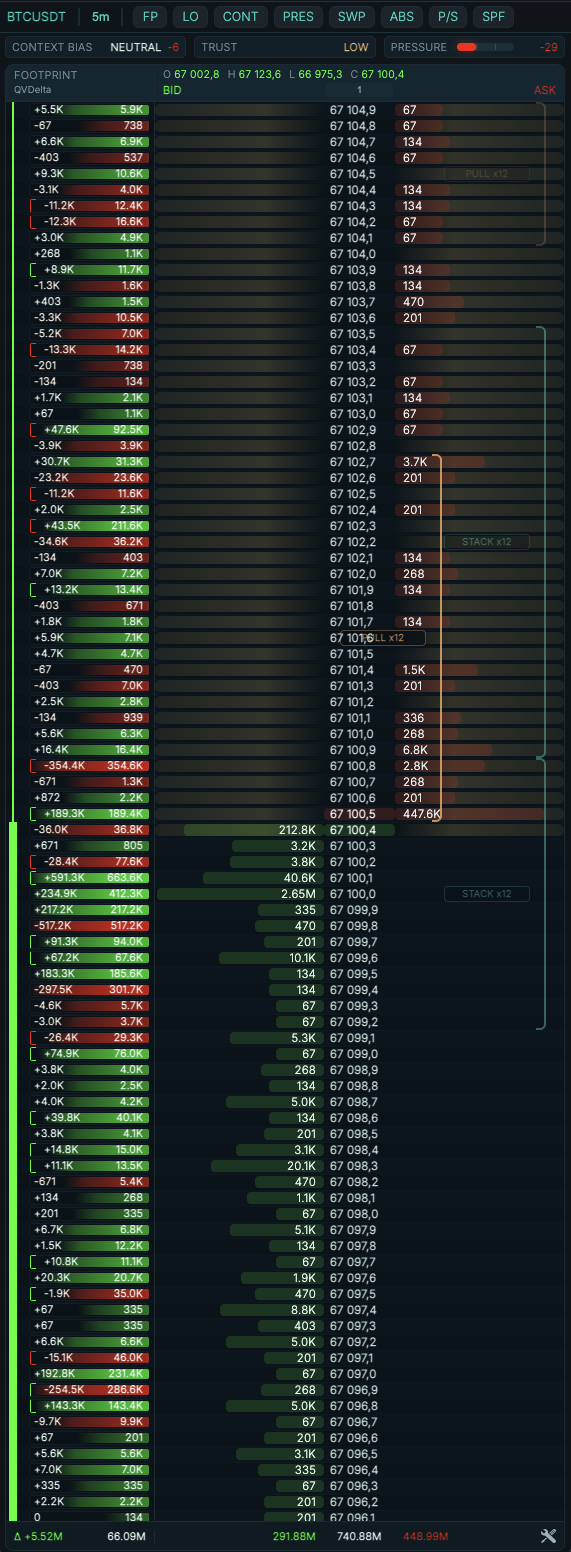Select the 412.3K volume cell

tap(126, 894)
